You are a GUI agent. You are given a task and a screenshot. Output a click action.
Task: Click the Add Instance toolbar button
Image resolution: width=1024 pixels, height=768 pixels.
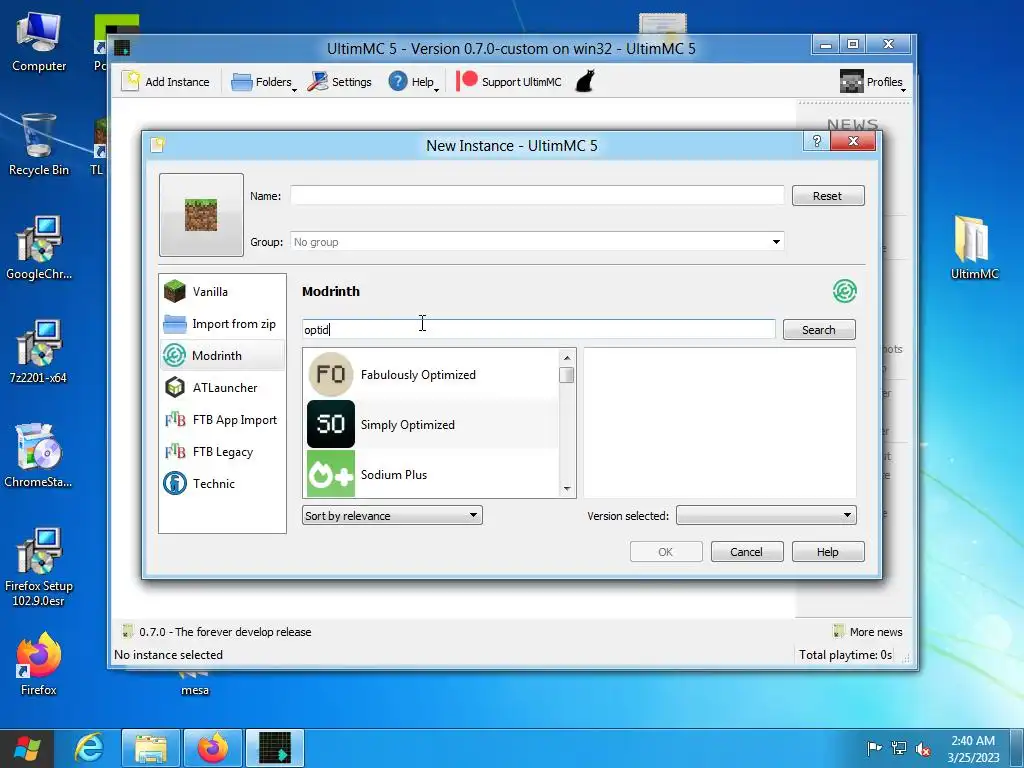167,82
